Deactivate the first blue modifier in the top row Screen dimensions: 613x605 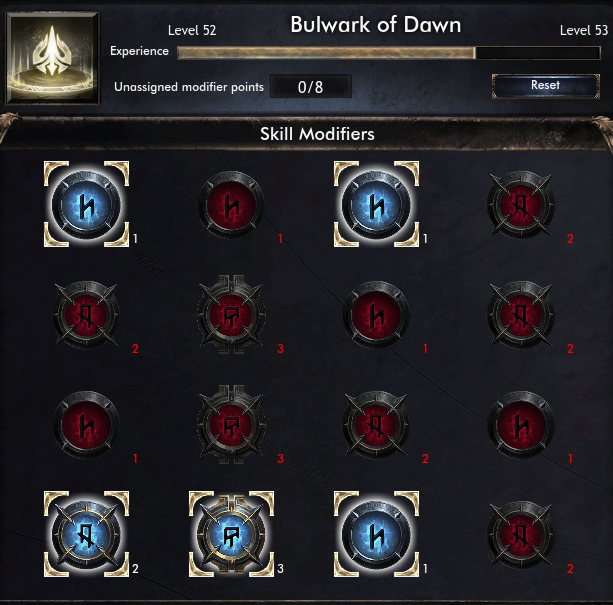pyautogui.click(x=86, y=205)
